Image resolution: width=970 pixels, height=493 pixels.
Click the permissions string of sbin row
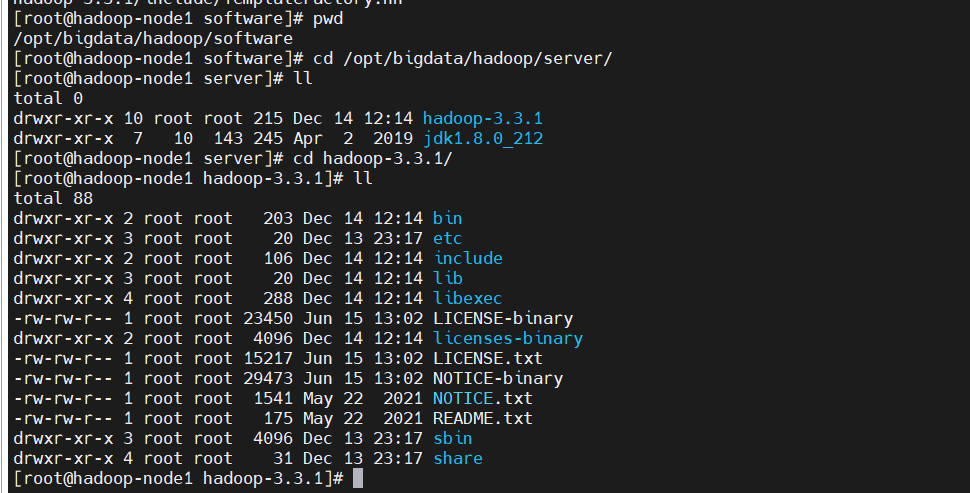tap(63, 438)
